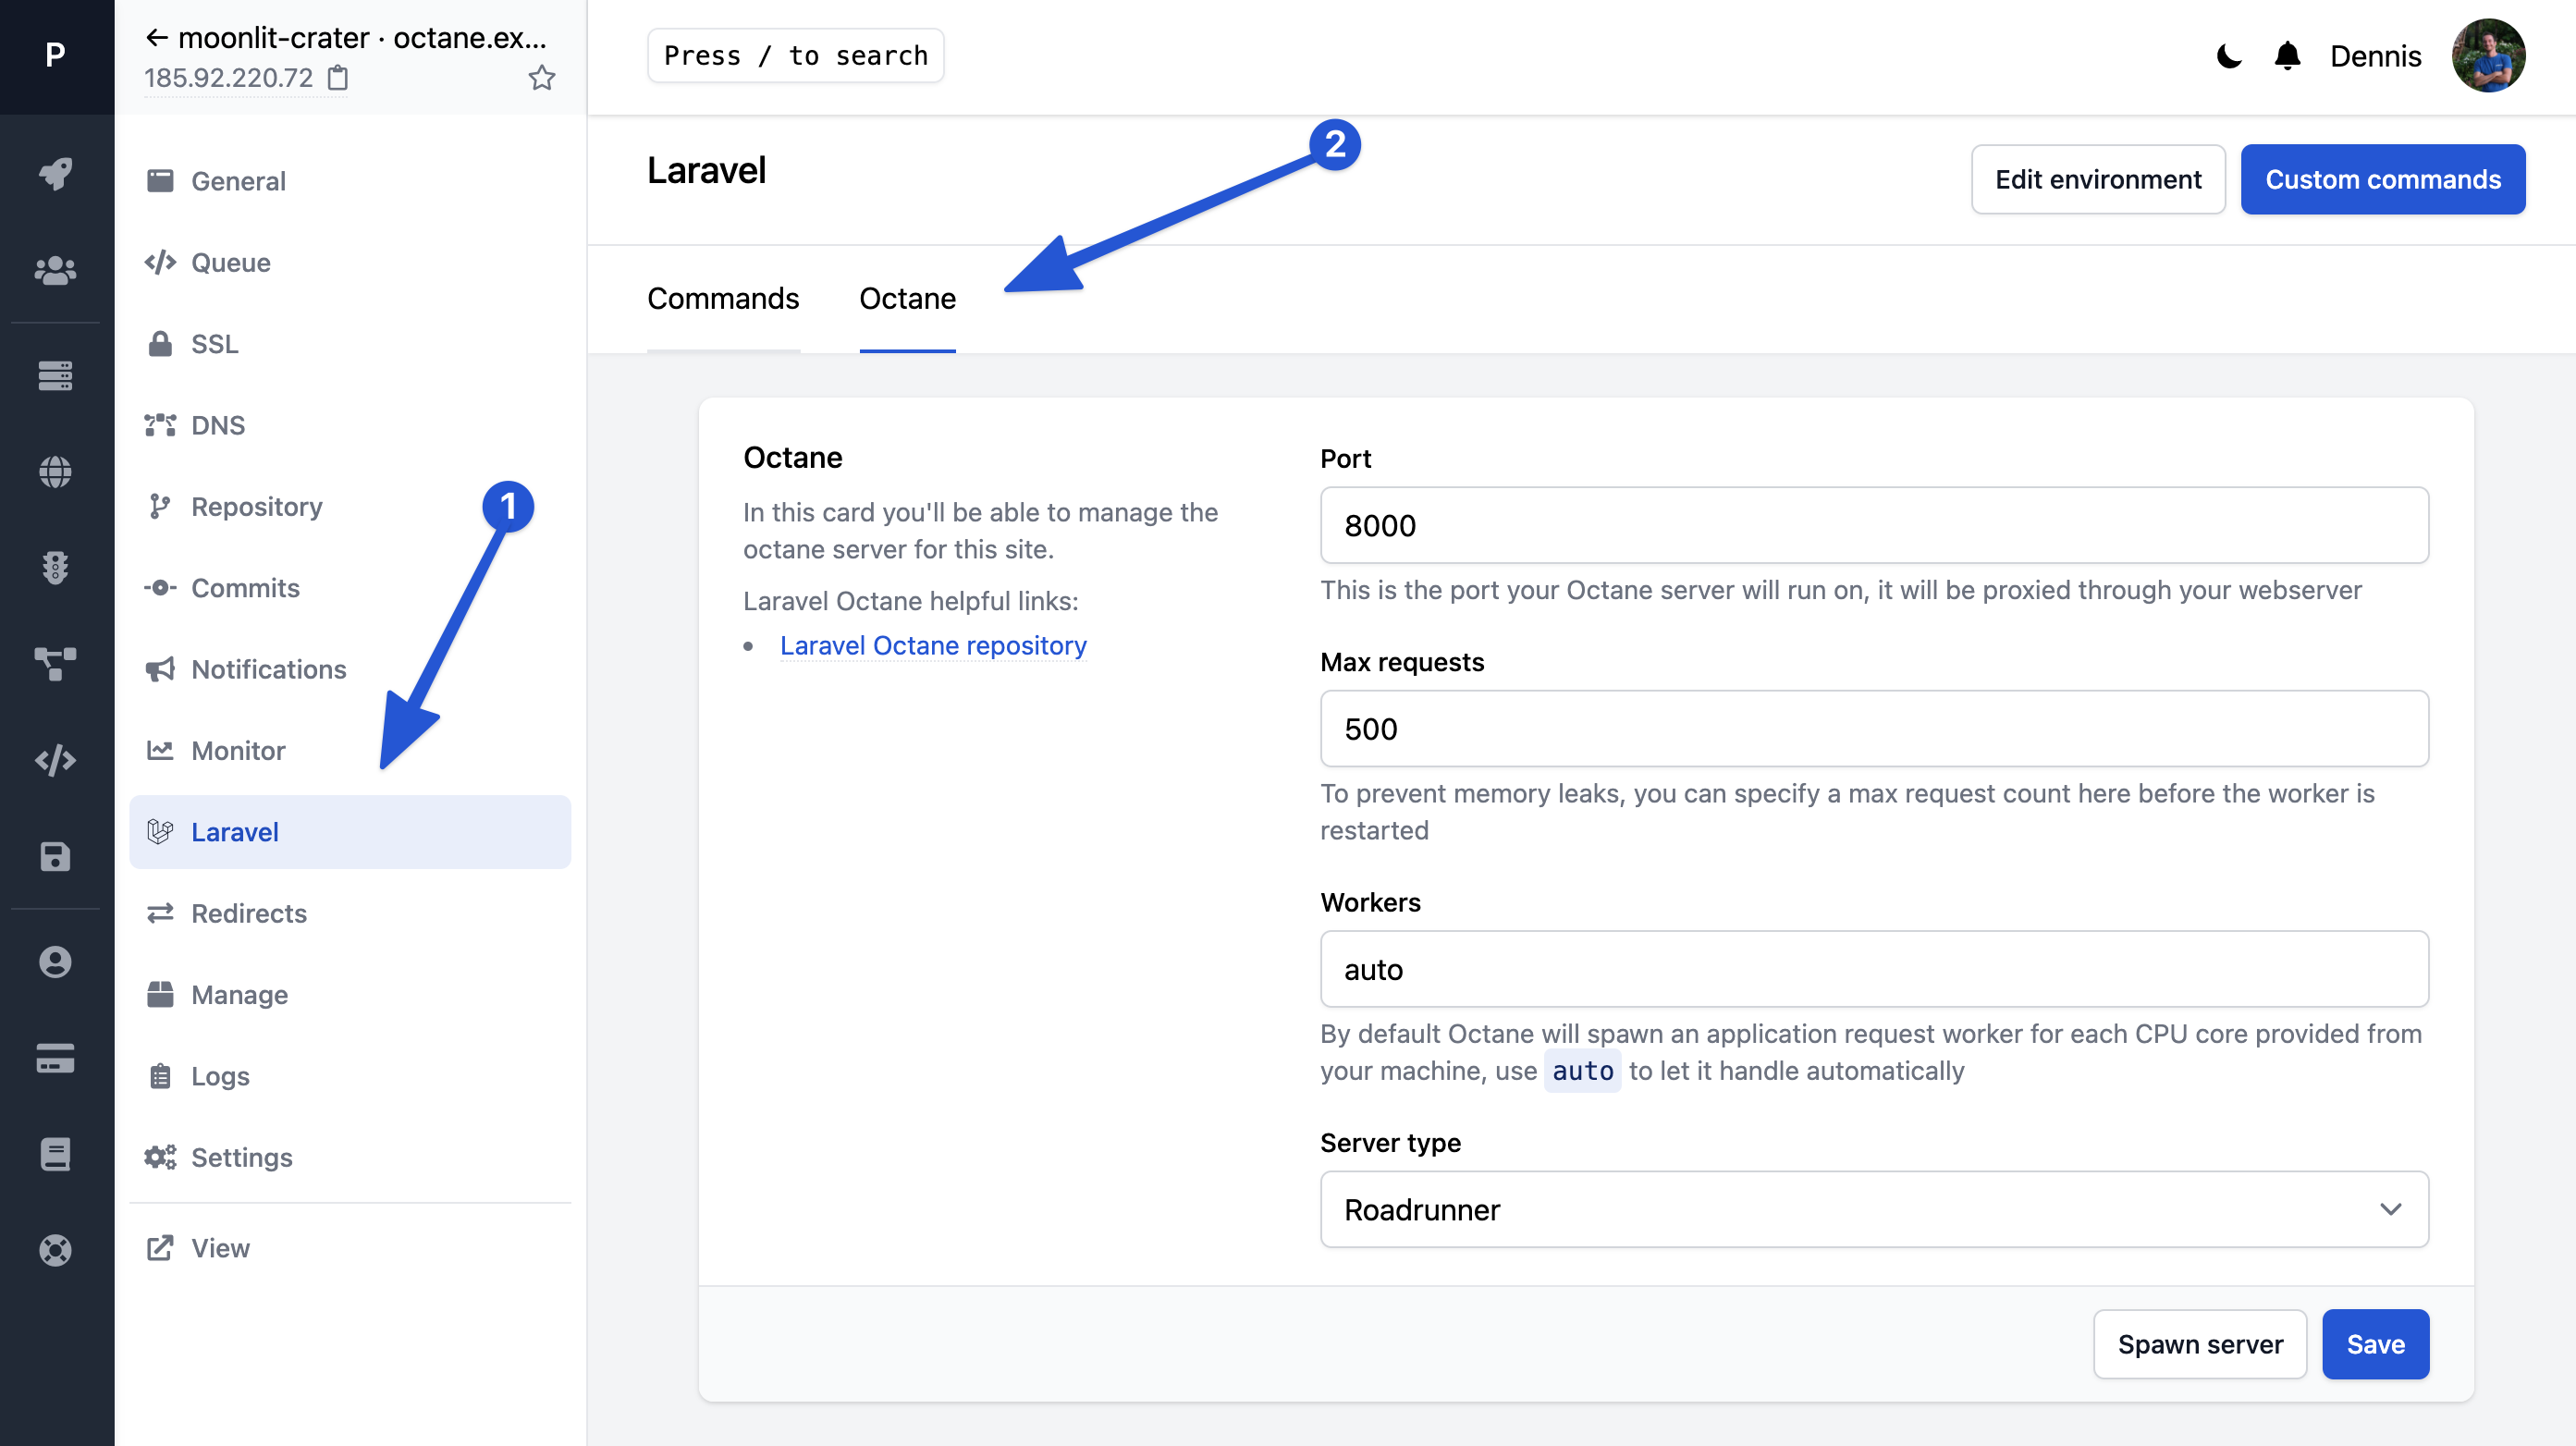Screen dimensions: 2576x1446
Task: Open the network diagram icon in sidebar
Action: coord(56,664)
